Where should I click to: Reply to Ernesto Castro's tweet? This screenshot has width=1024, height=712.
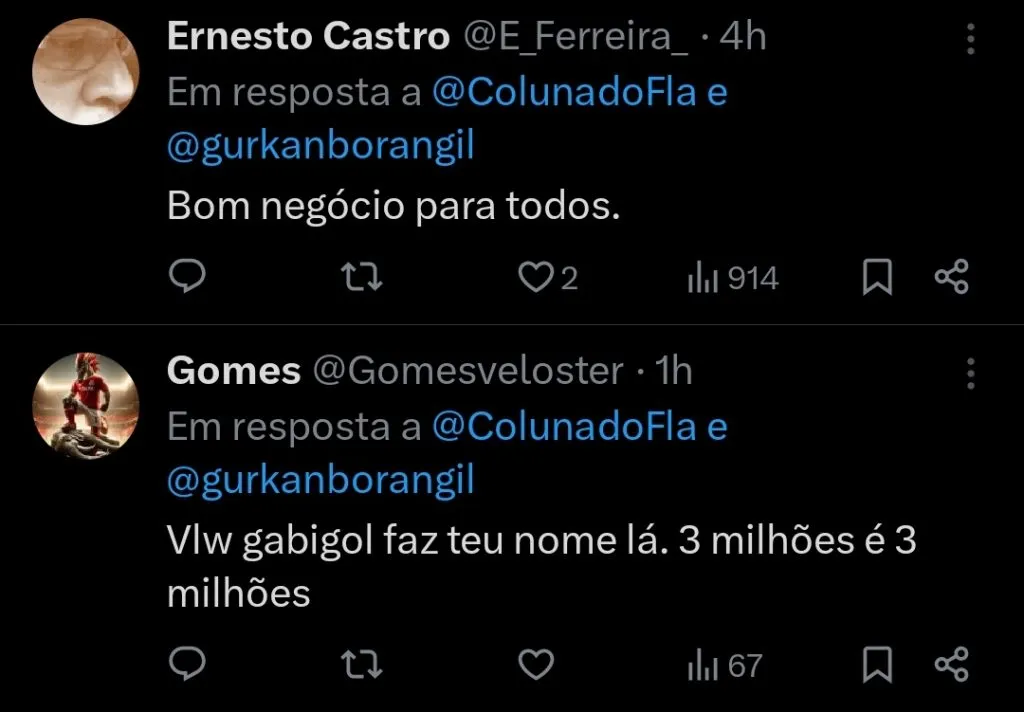pos(187,277)
